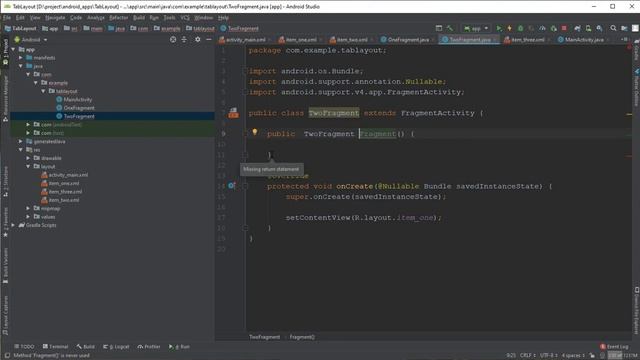
Task: Click the lock read-only icon in status bar
Action: tap(592, 356)
